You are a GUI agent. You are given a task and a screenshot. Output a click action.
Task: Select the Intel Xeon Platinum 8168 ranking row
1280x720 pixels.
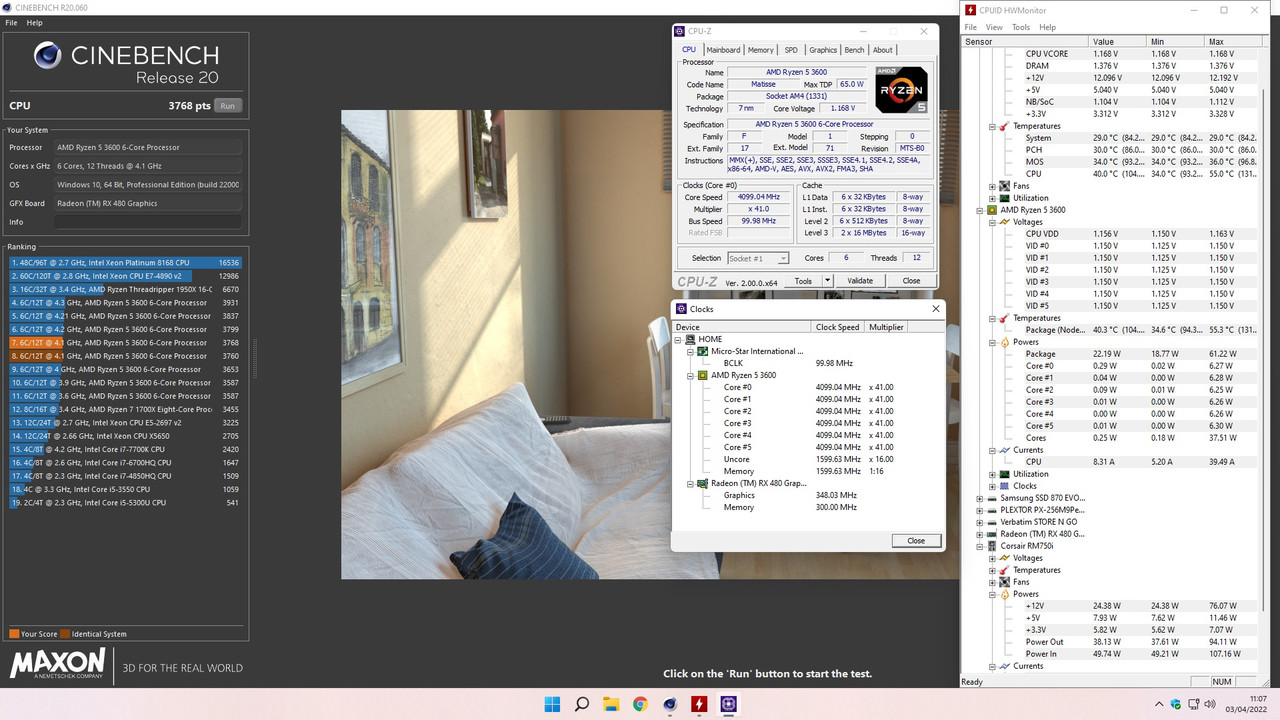[125, 262]
